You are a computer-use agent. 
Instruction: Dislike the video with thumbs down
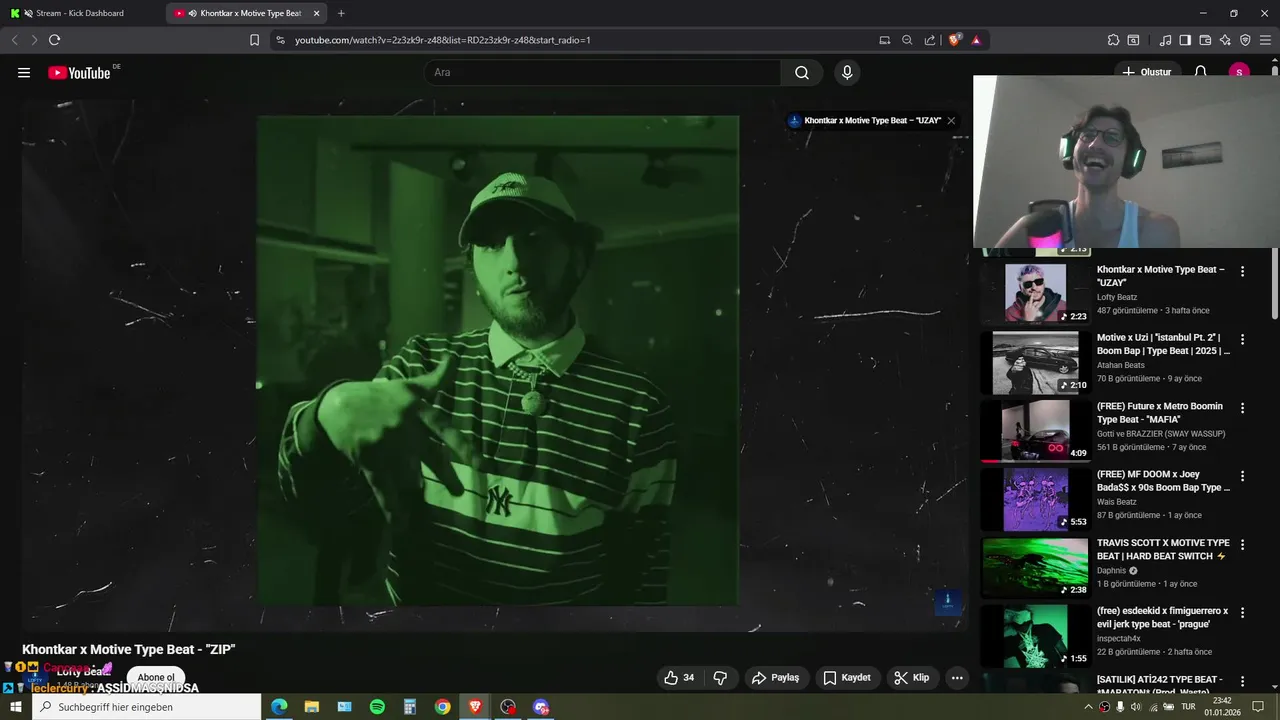coord(720,678)
